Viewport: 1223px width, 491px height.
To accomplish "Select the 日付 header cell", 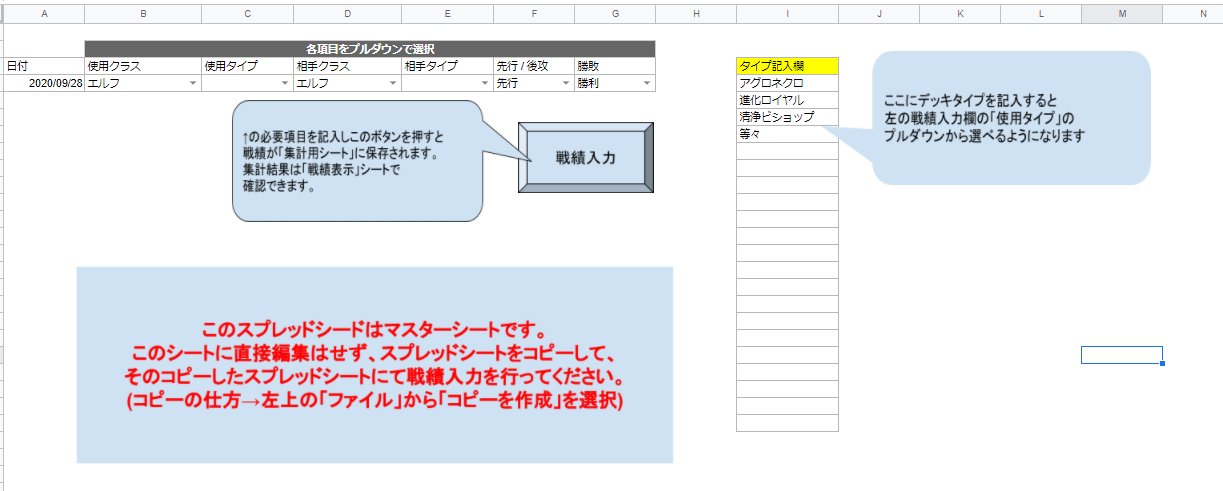I will click(x=43, y=66).
